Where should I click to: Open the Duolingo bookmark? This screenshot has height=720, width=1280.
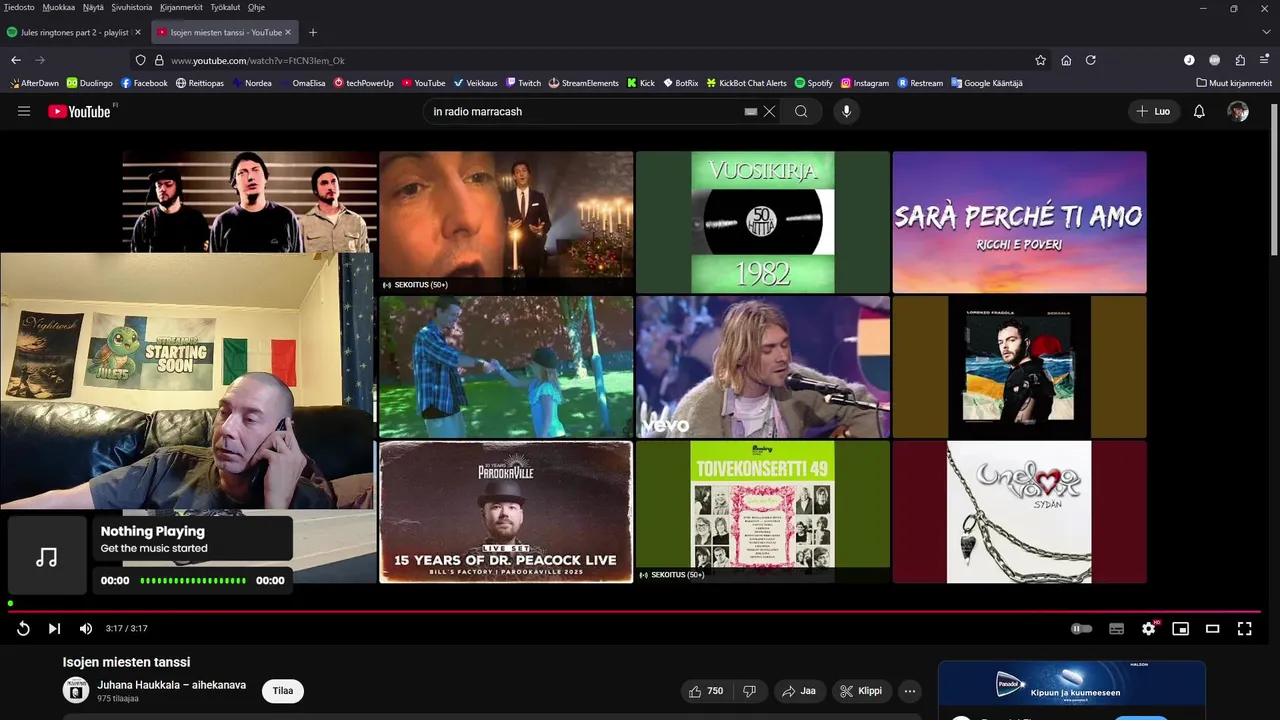89,83
